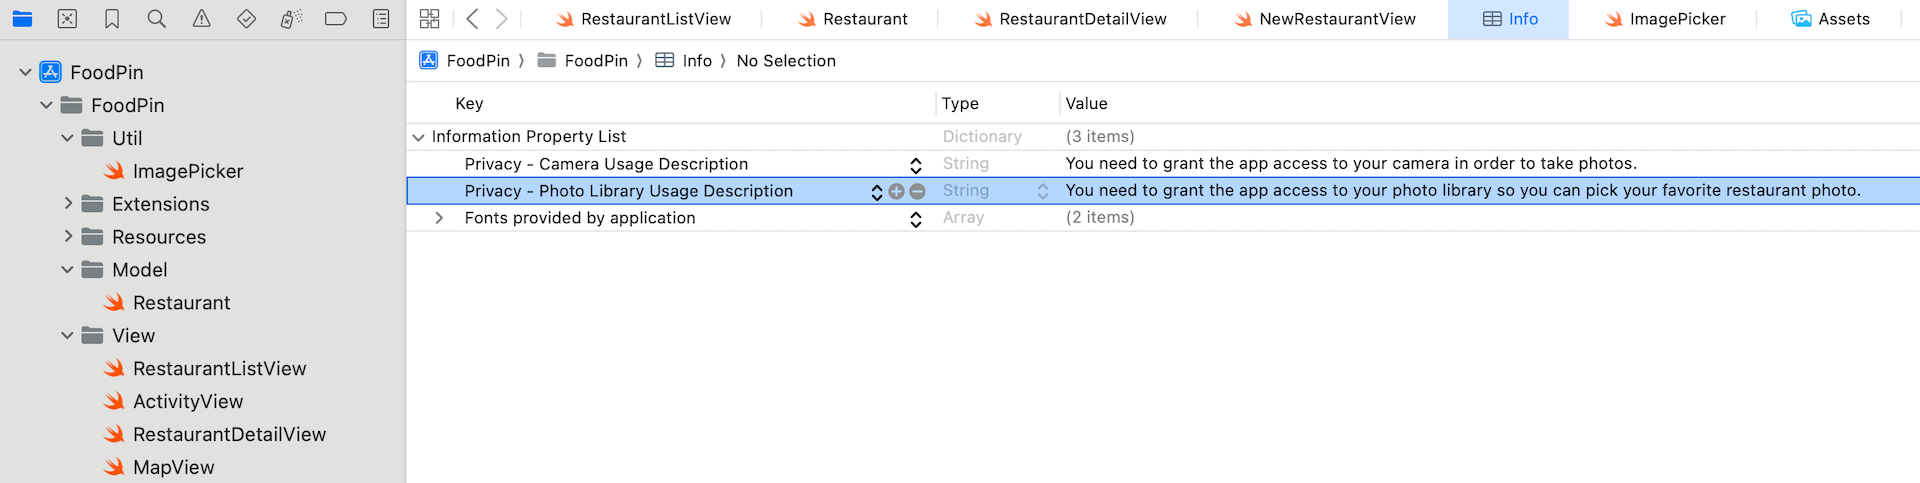Click the remove row minus button

pyautogui.click(x=917, y=191)
